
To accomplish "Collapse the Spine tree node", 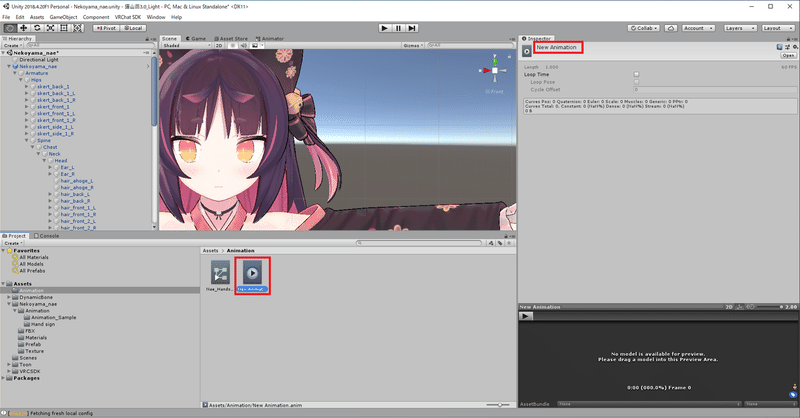I will click(27, 140).
